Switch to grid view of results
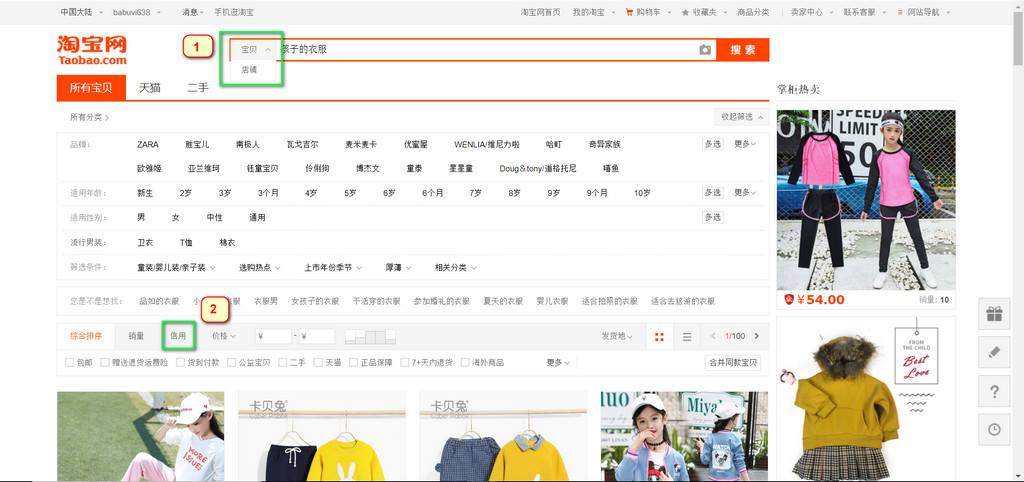The height and width of the screenshot is (482, 1024). pyautogui.click(x=659, y=336)
